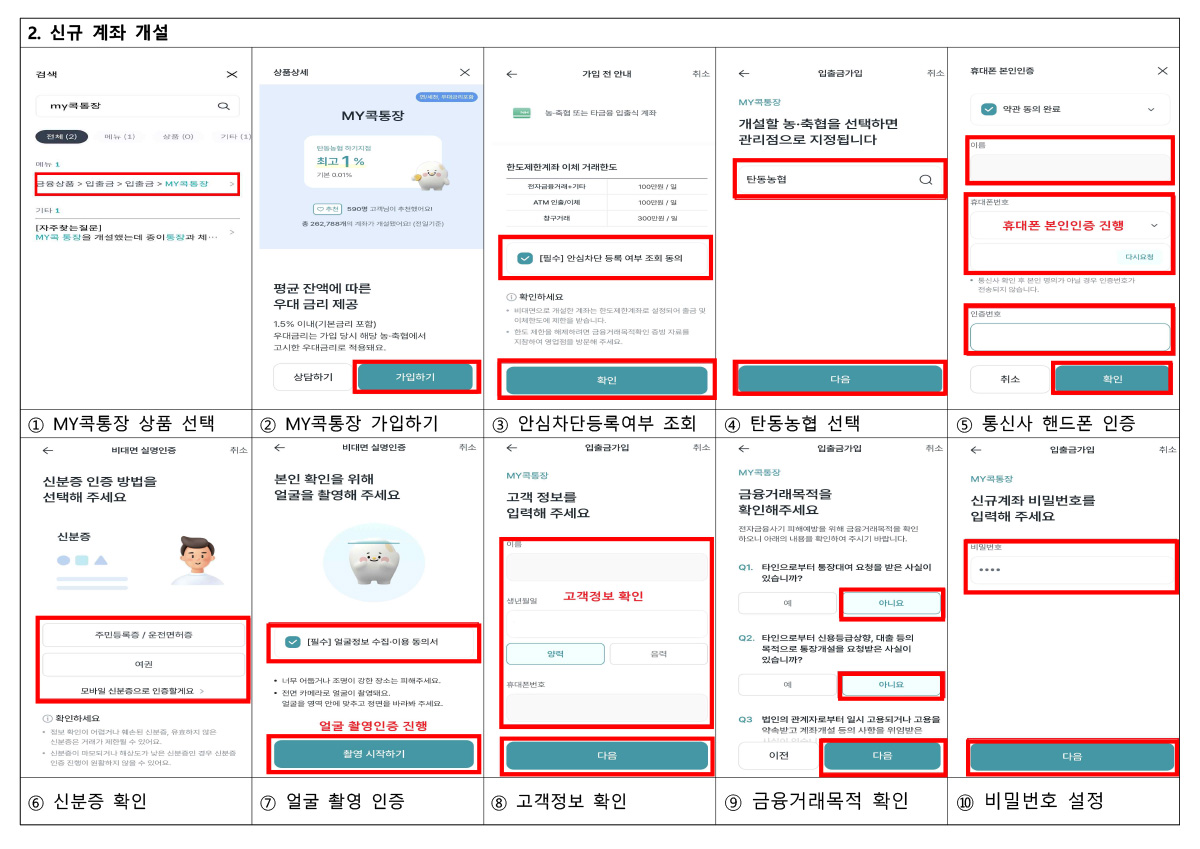Click 다음 on 신규계좌 비밀번호 screen
1200x849 pixels.
click(x=1072, y=757)
